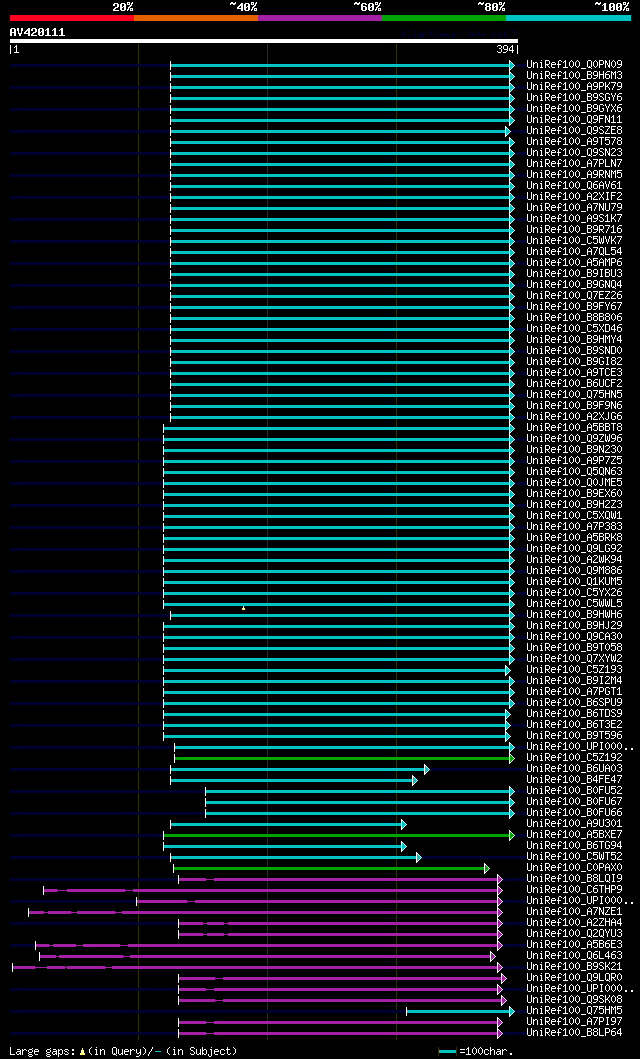This screenshot has height=1059, width=640.
Task: Click the Large gaps legend text
Action: [x=124, y=1051]
